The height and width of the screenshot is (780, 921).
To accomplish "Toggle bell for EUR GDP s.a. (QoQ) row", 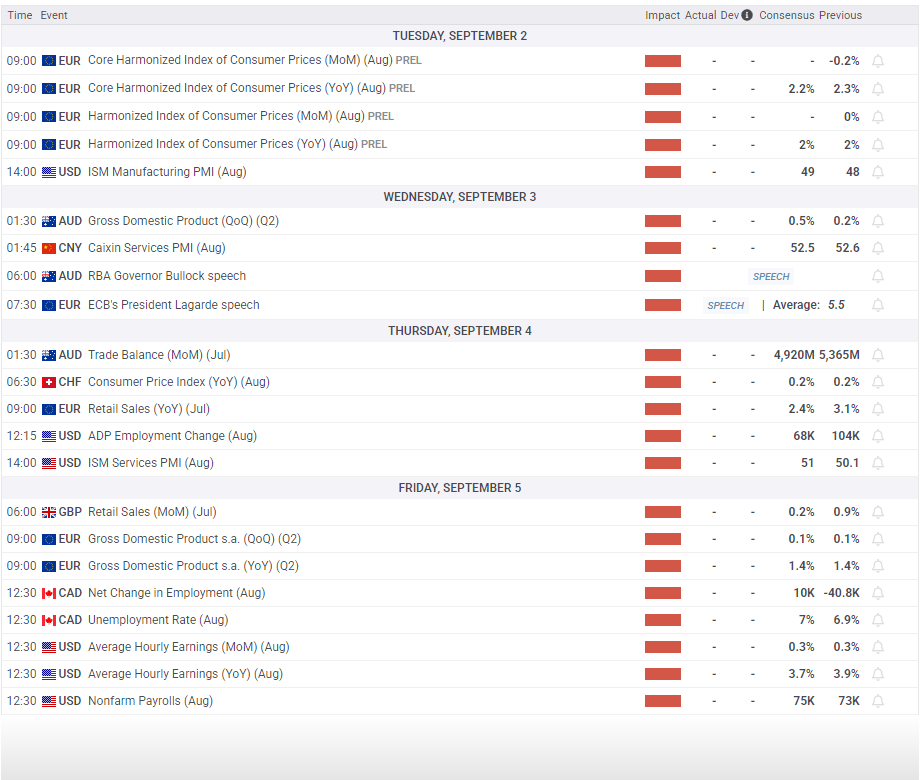I will click(878, 539).
